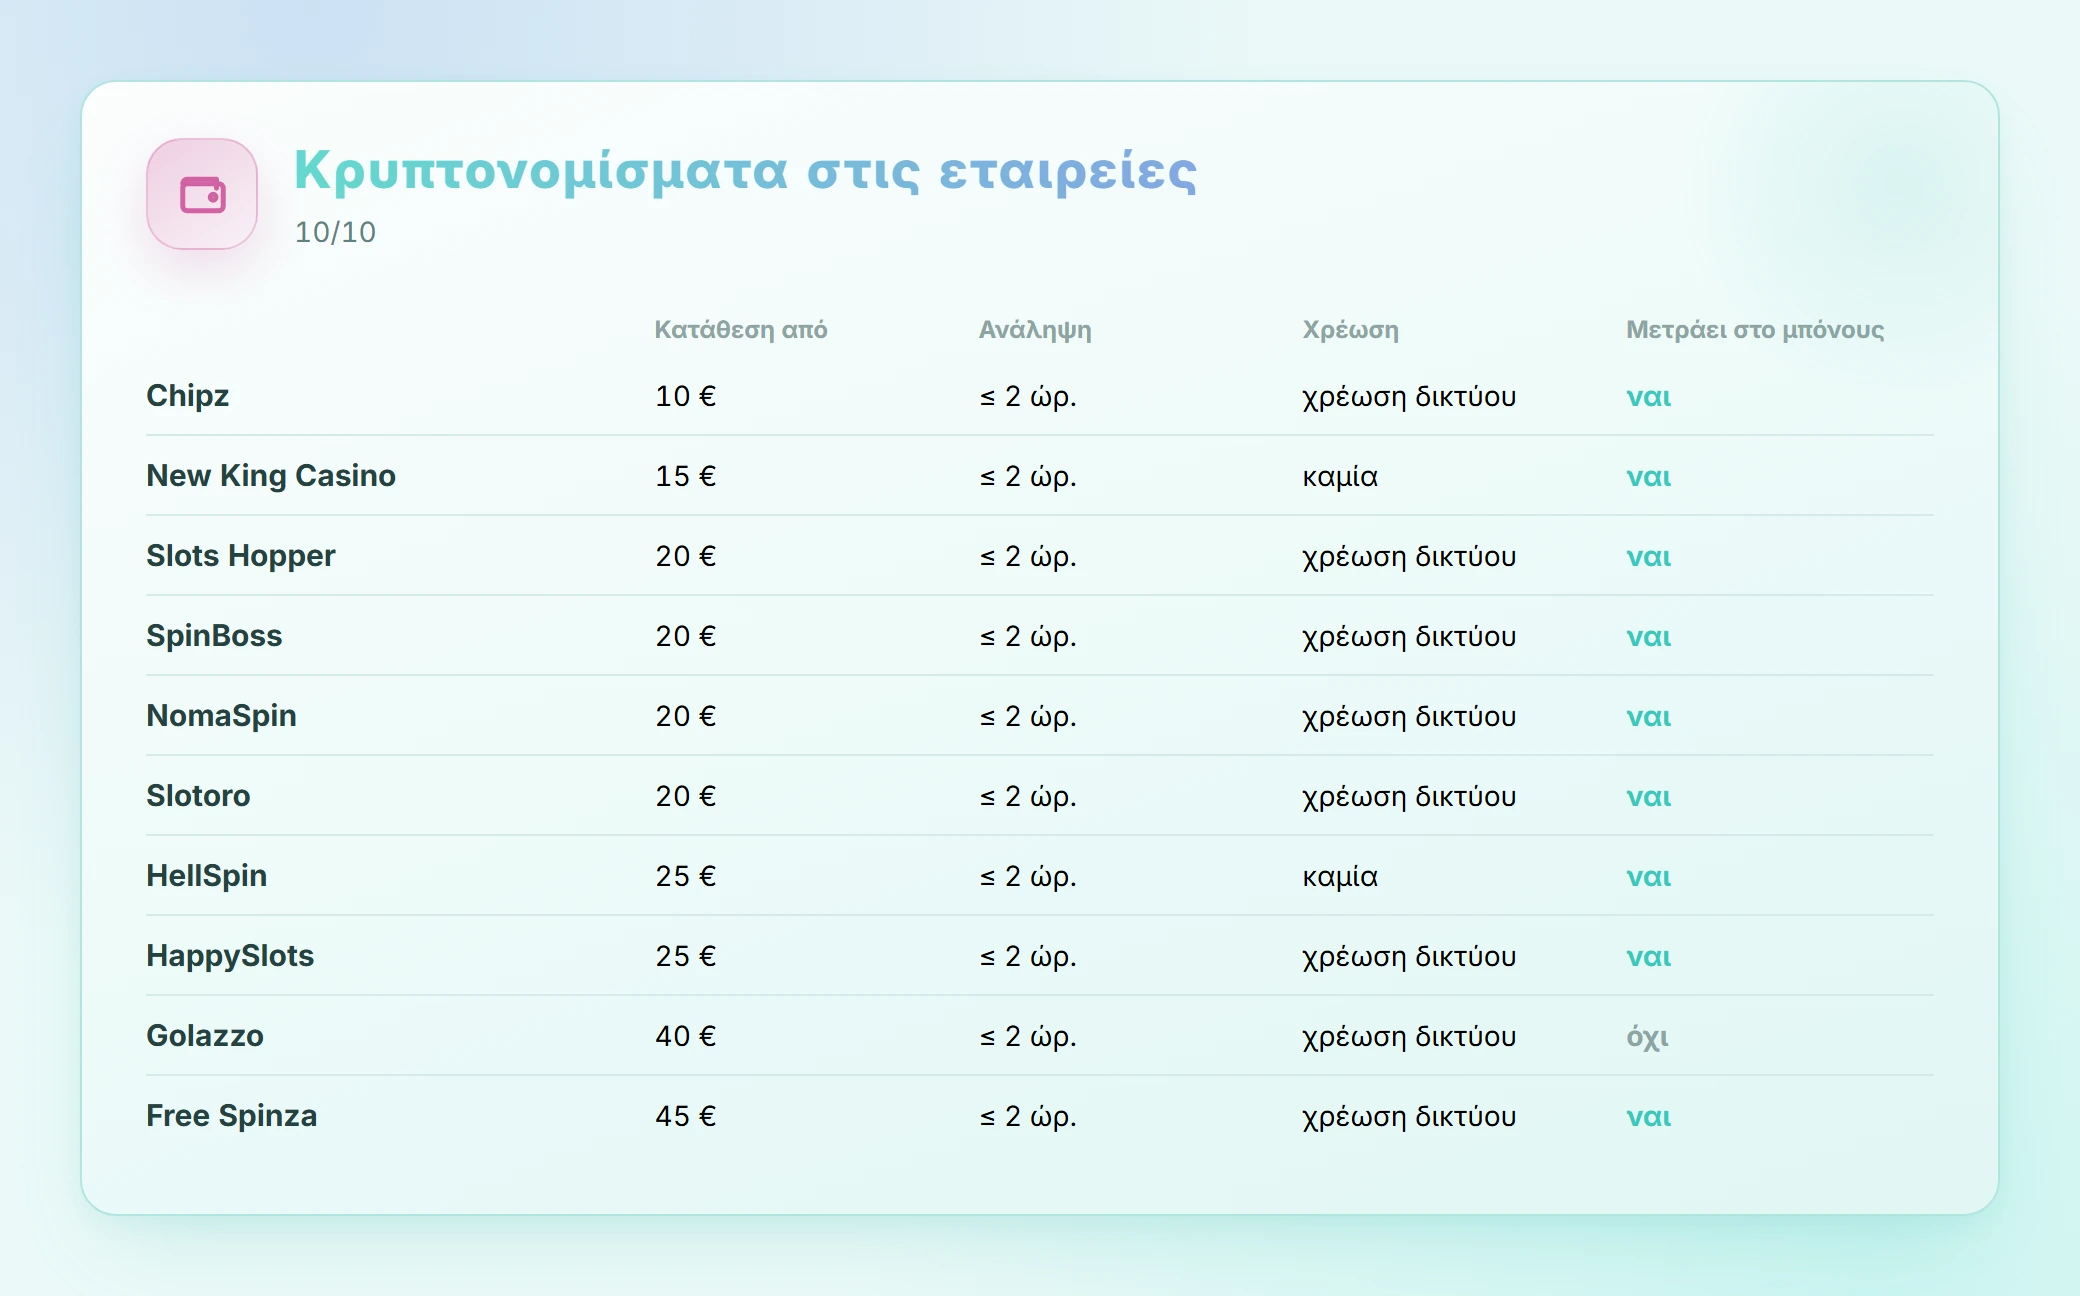Click the 20 € deposit for Slots Hopper
Screen dimensions: 2080x1296
tap(686, 556)
